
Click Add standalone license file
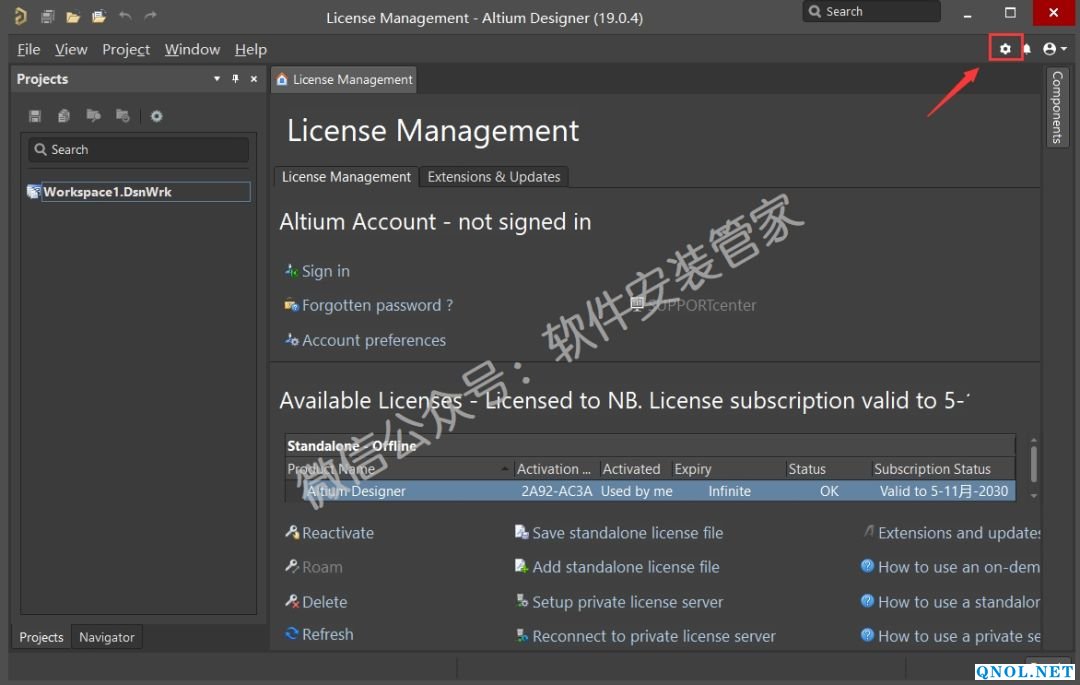click(x=625, y=567)
